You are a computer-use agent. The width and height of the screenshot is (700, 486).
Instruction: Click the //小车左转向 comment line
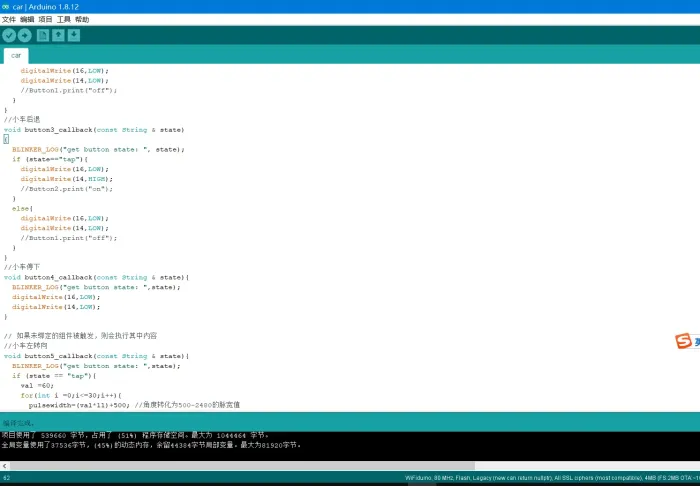[x=25, y=346]
